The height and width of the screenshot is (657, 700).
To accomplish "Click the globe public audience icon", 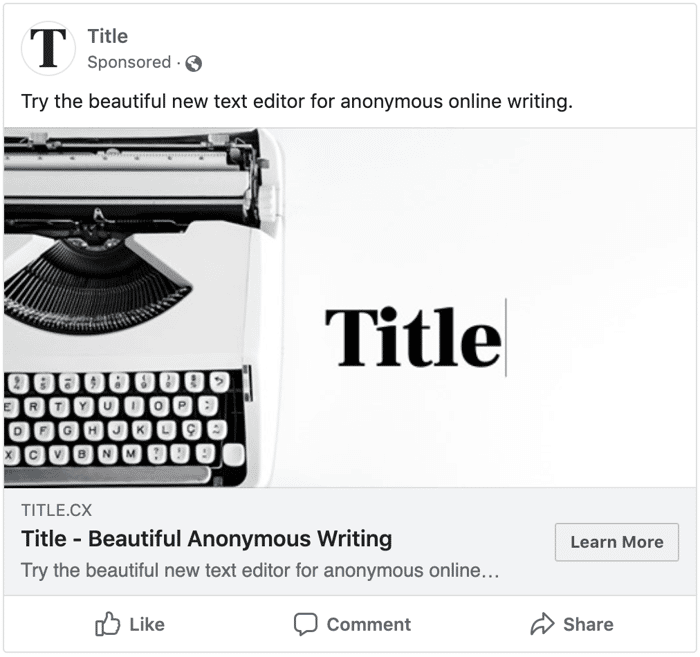I will (x=194, y=63).
